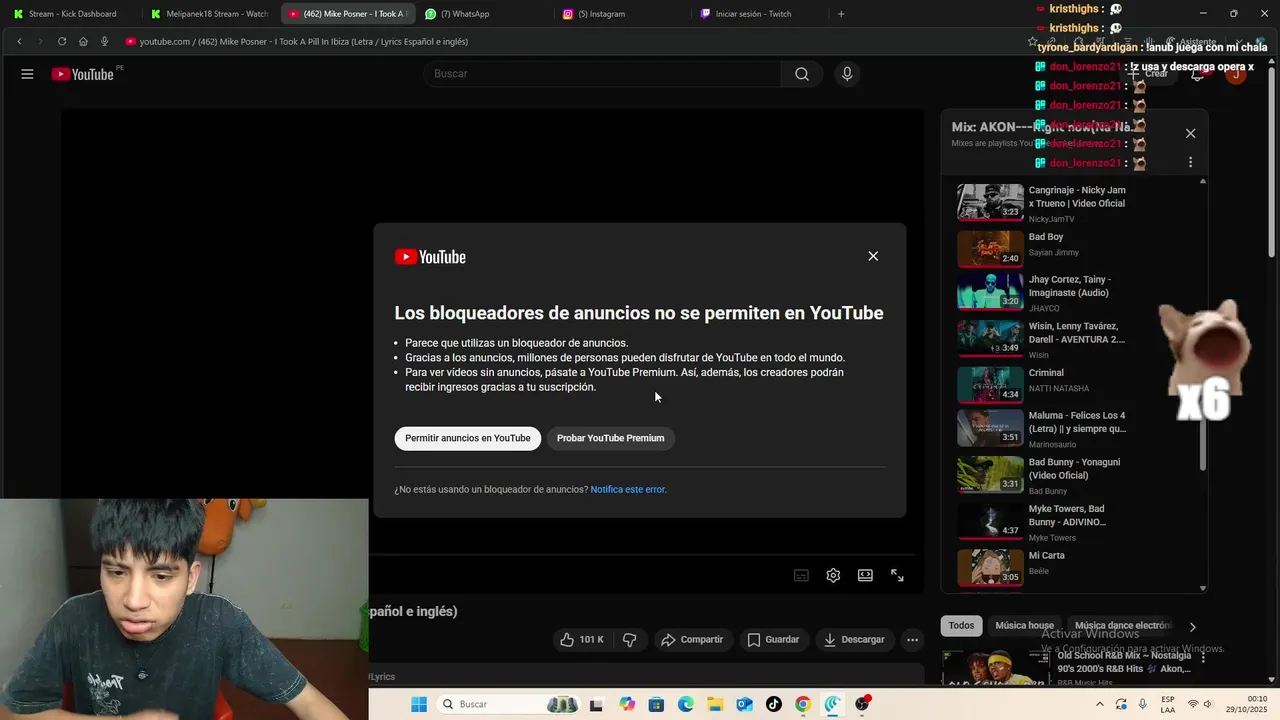
Task: Open video player settings gear
Action: click(833, 575)
